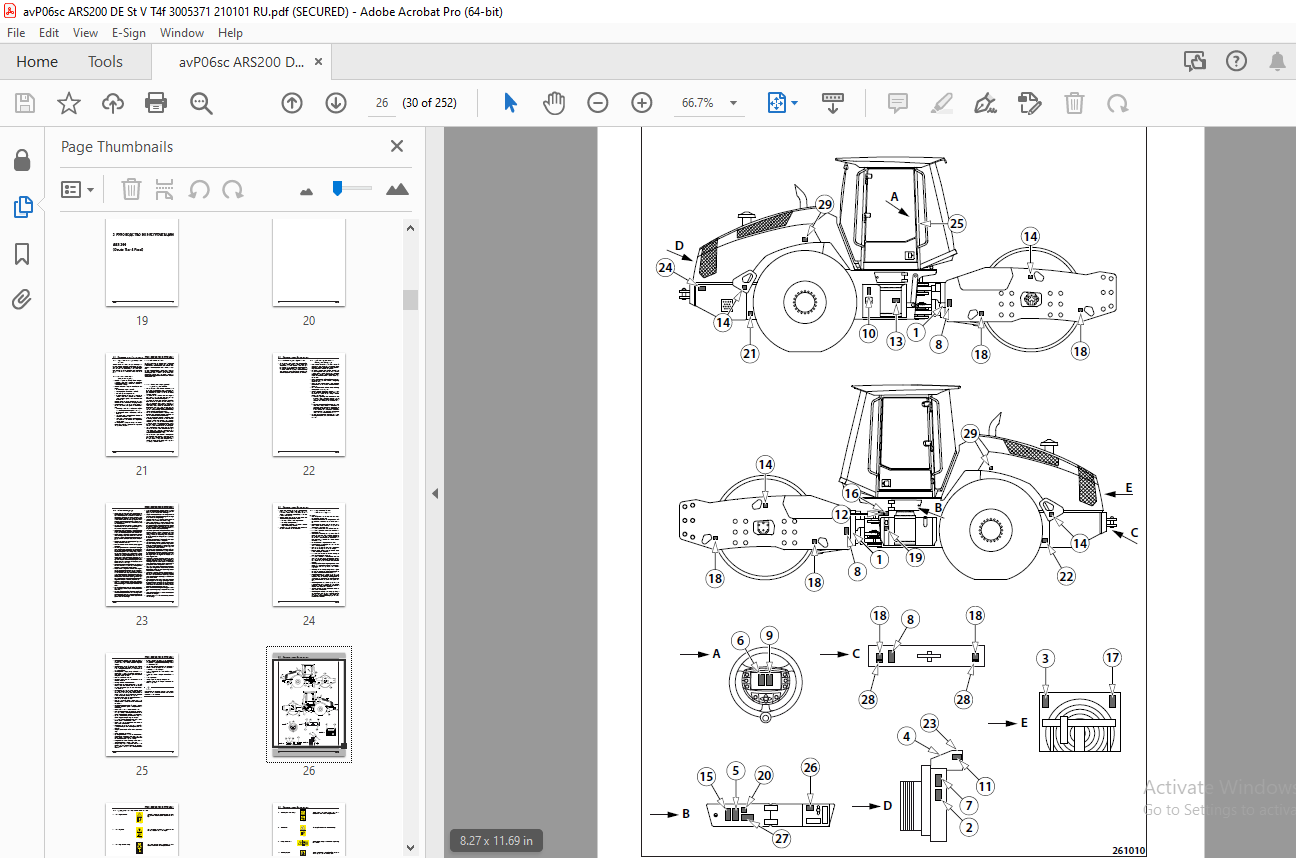Viewport: 1296px width, 858px height.
Task: Click the thumbnails page break icon
Action: [165, 189]
